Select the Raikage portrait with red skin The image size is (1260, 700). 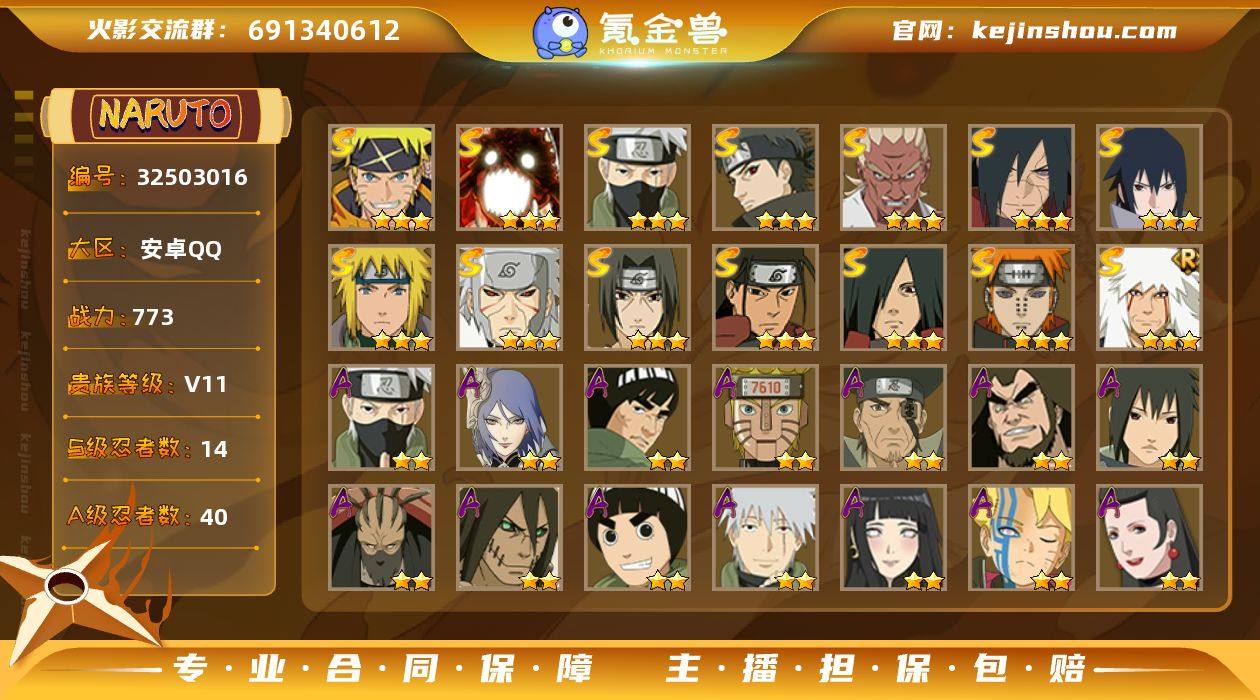coord(893,178)
